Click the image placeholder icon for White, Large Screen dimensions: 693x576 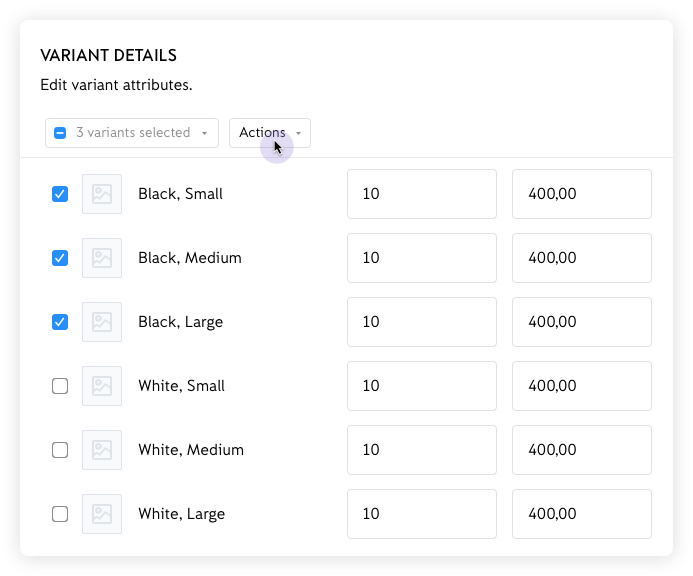coord(102,514)
